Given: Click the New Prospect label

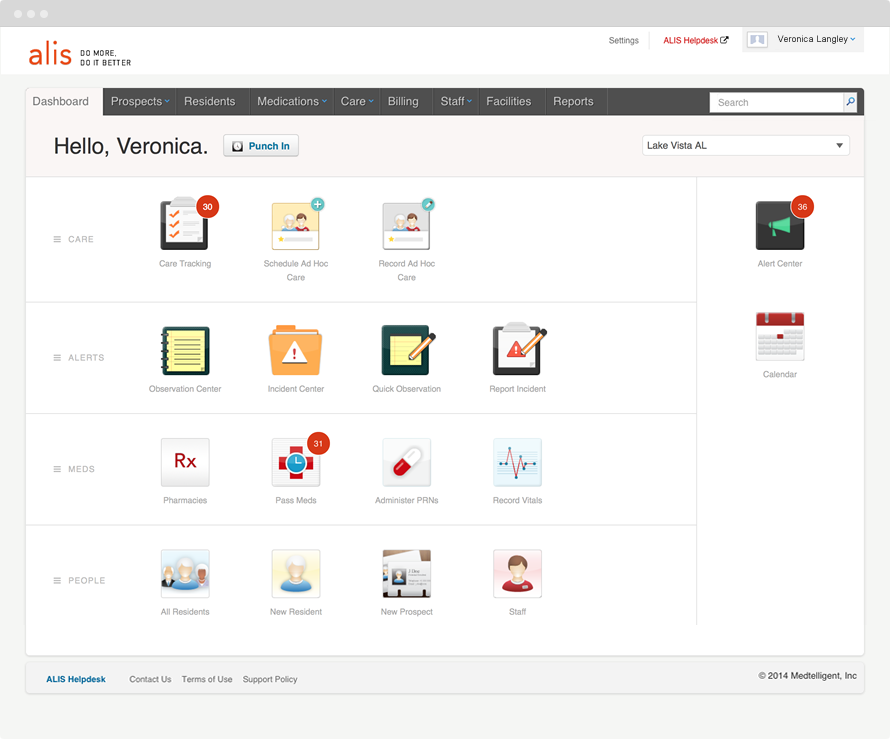Looking at the screenshot, I should (406, 611).
